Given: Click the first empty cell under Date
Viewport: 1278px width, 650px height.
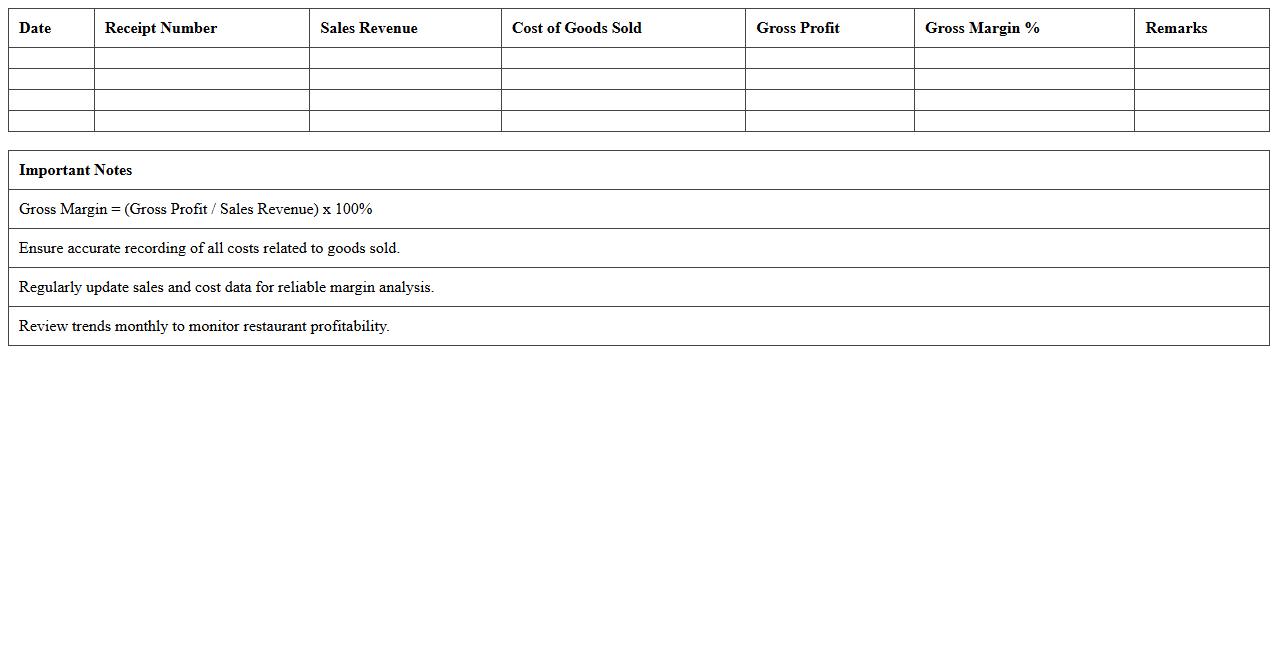Looking at the screenshot, I should pos(51,58).
